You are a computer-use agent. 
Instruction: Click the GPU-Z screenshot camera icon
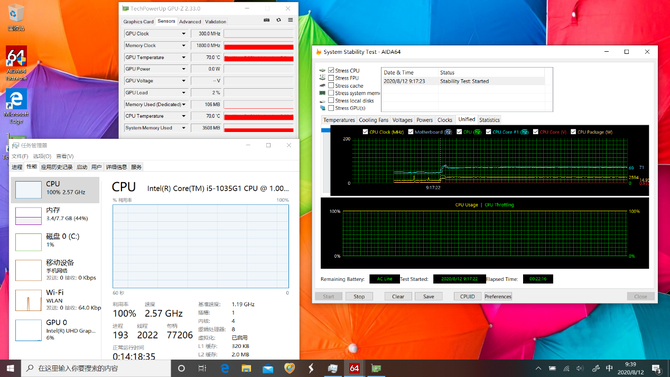coord(267,20)
